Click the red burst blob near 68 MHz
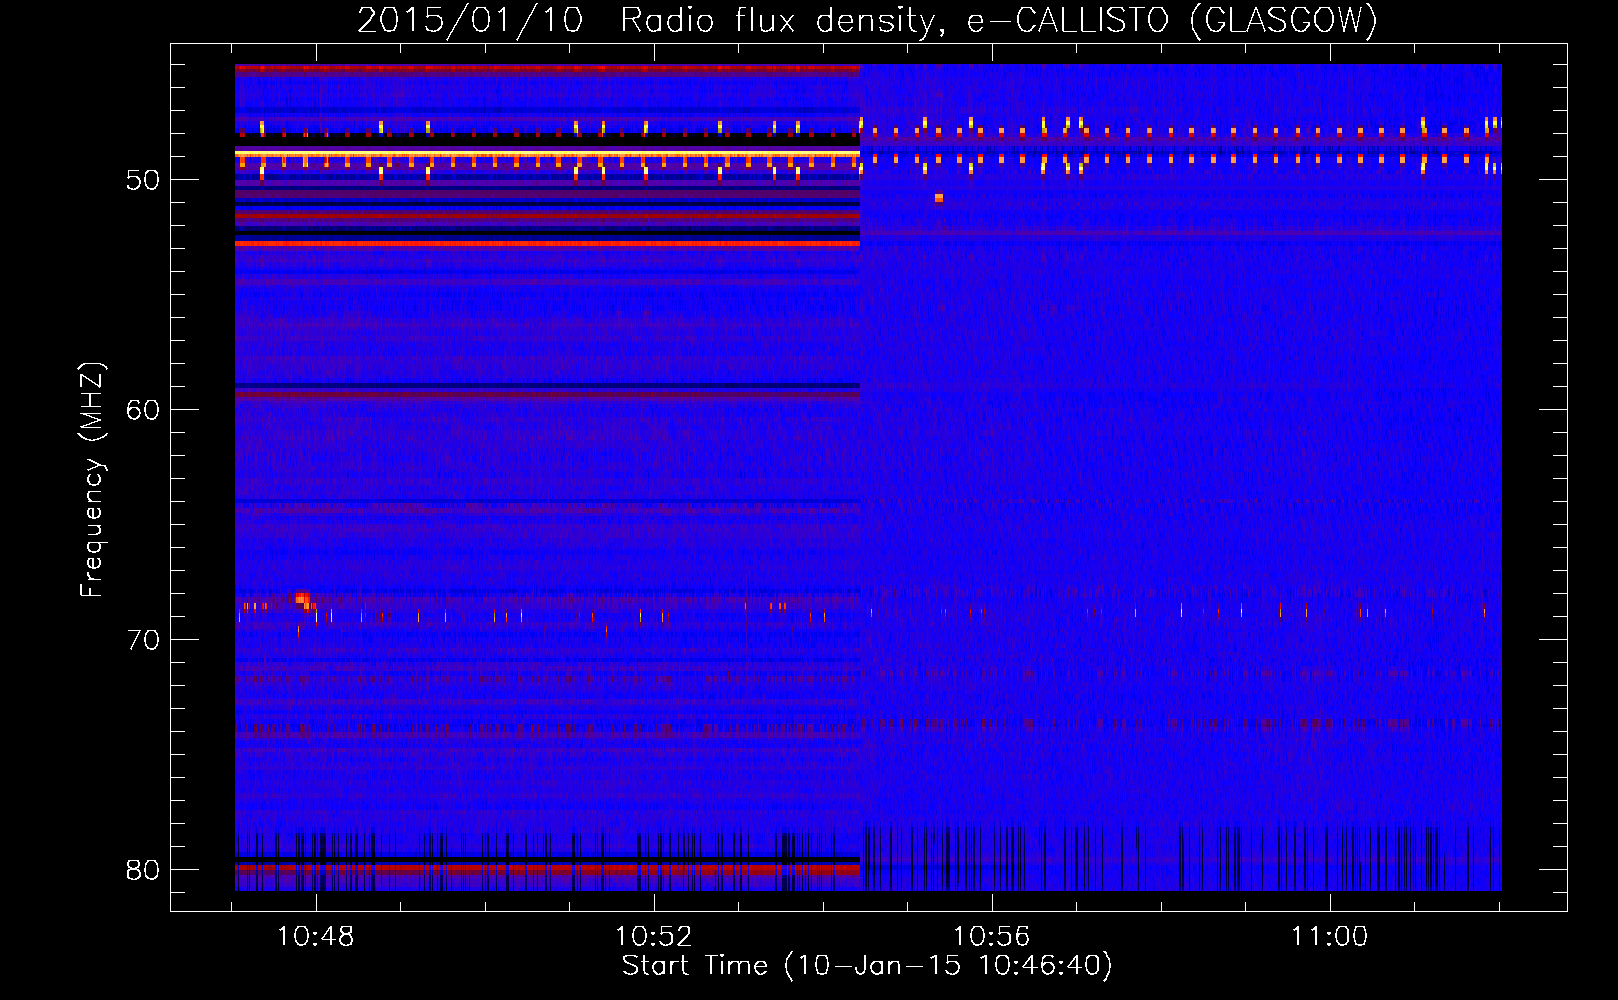This screenshot has width=1618, height=1000. pyautogui.click(x=302, y=599)
